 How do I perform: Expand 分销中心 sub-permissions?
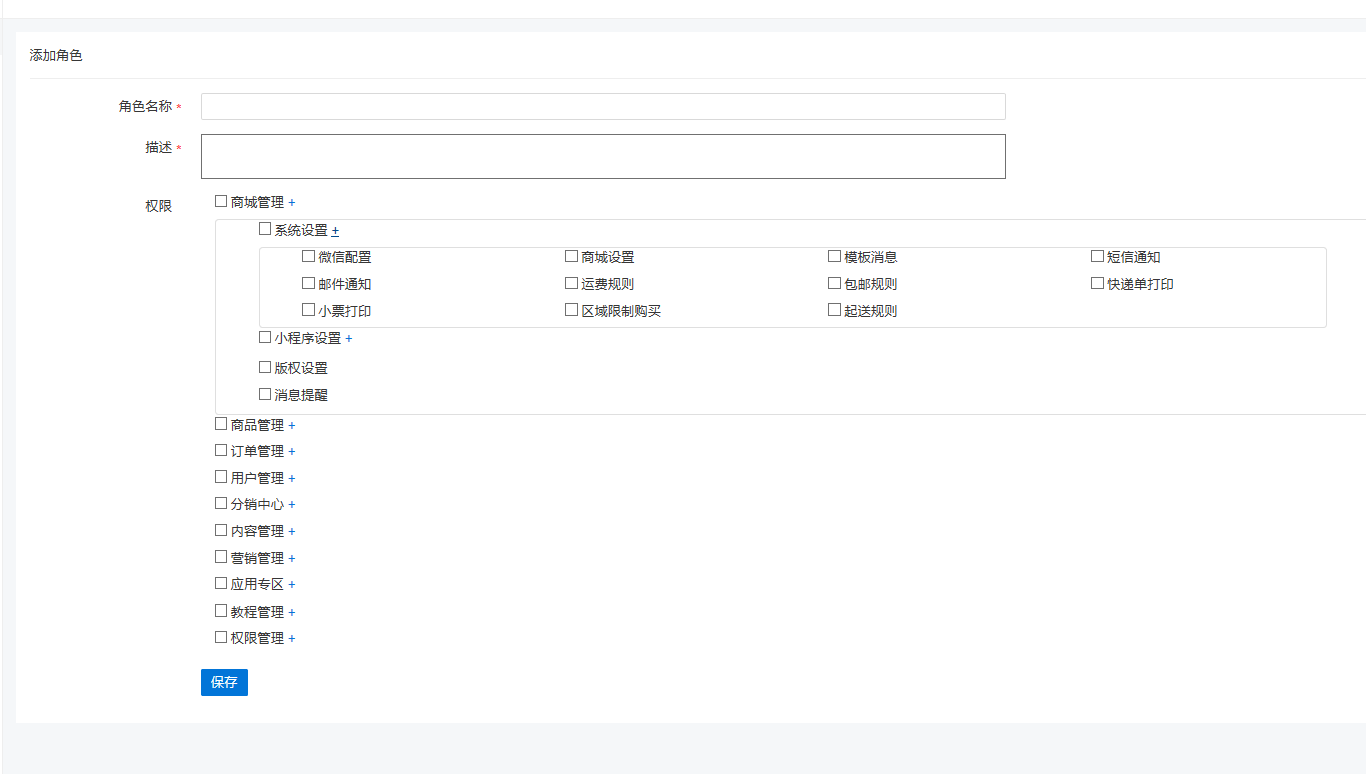(292, 505)
